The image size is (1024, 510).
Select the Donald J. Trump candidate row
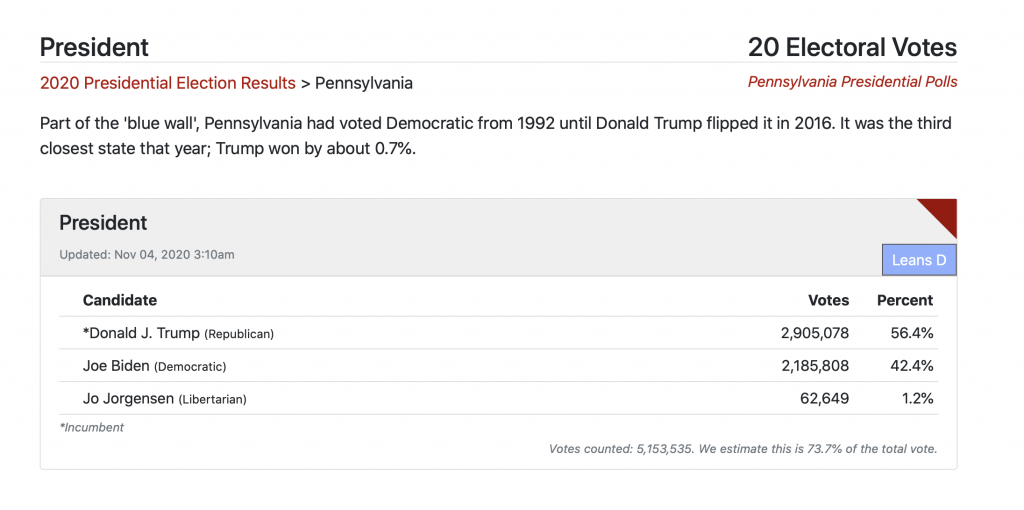coord(498,333)
